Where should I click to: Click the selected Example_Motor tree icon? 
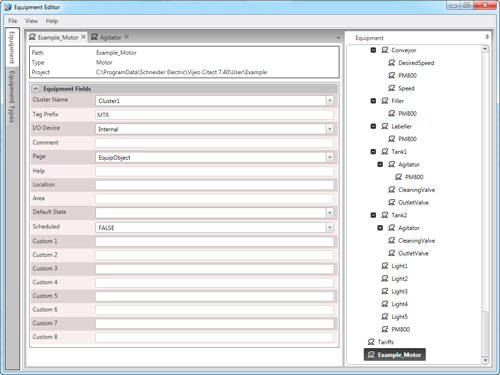coord(371,355)
